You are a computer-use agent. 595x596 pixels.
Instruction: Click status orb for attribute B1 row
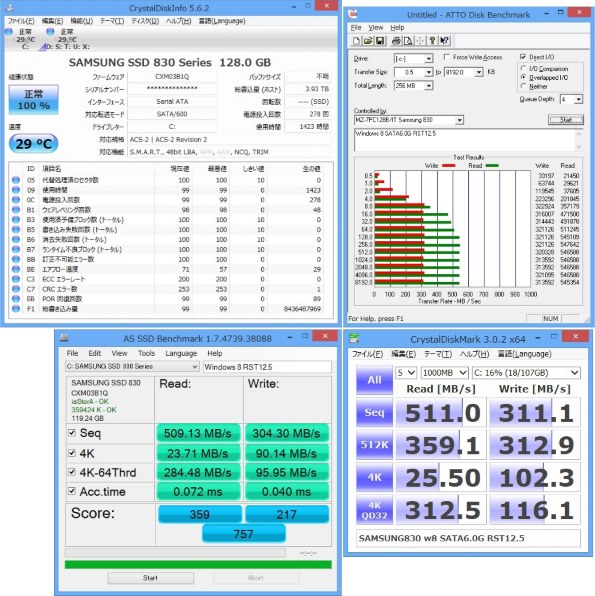point(16,209)
